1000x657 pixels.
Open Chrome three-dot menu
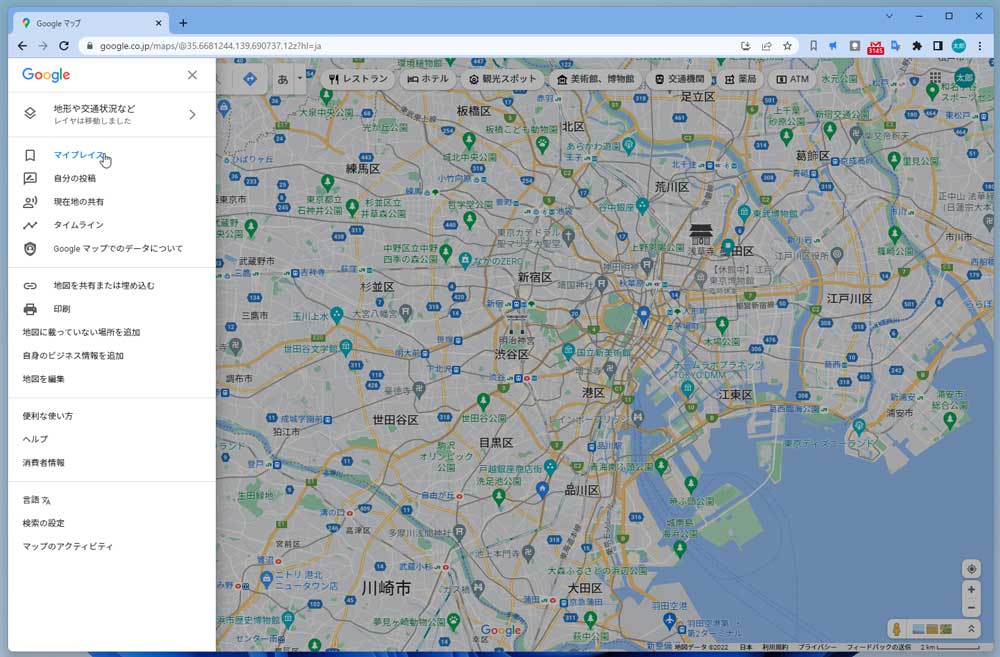coord(980,46)
